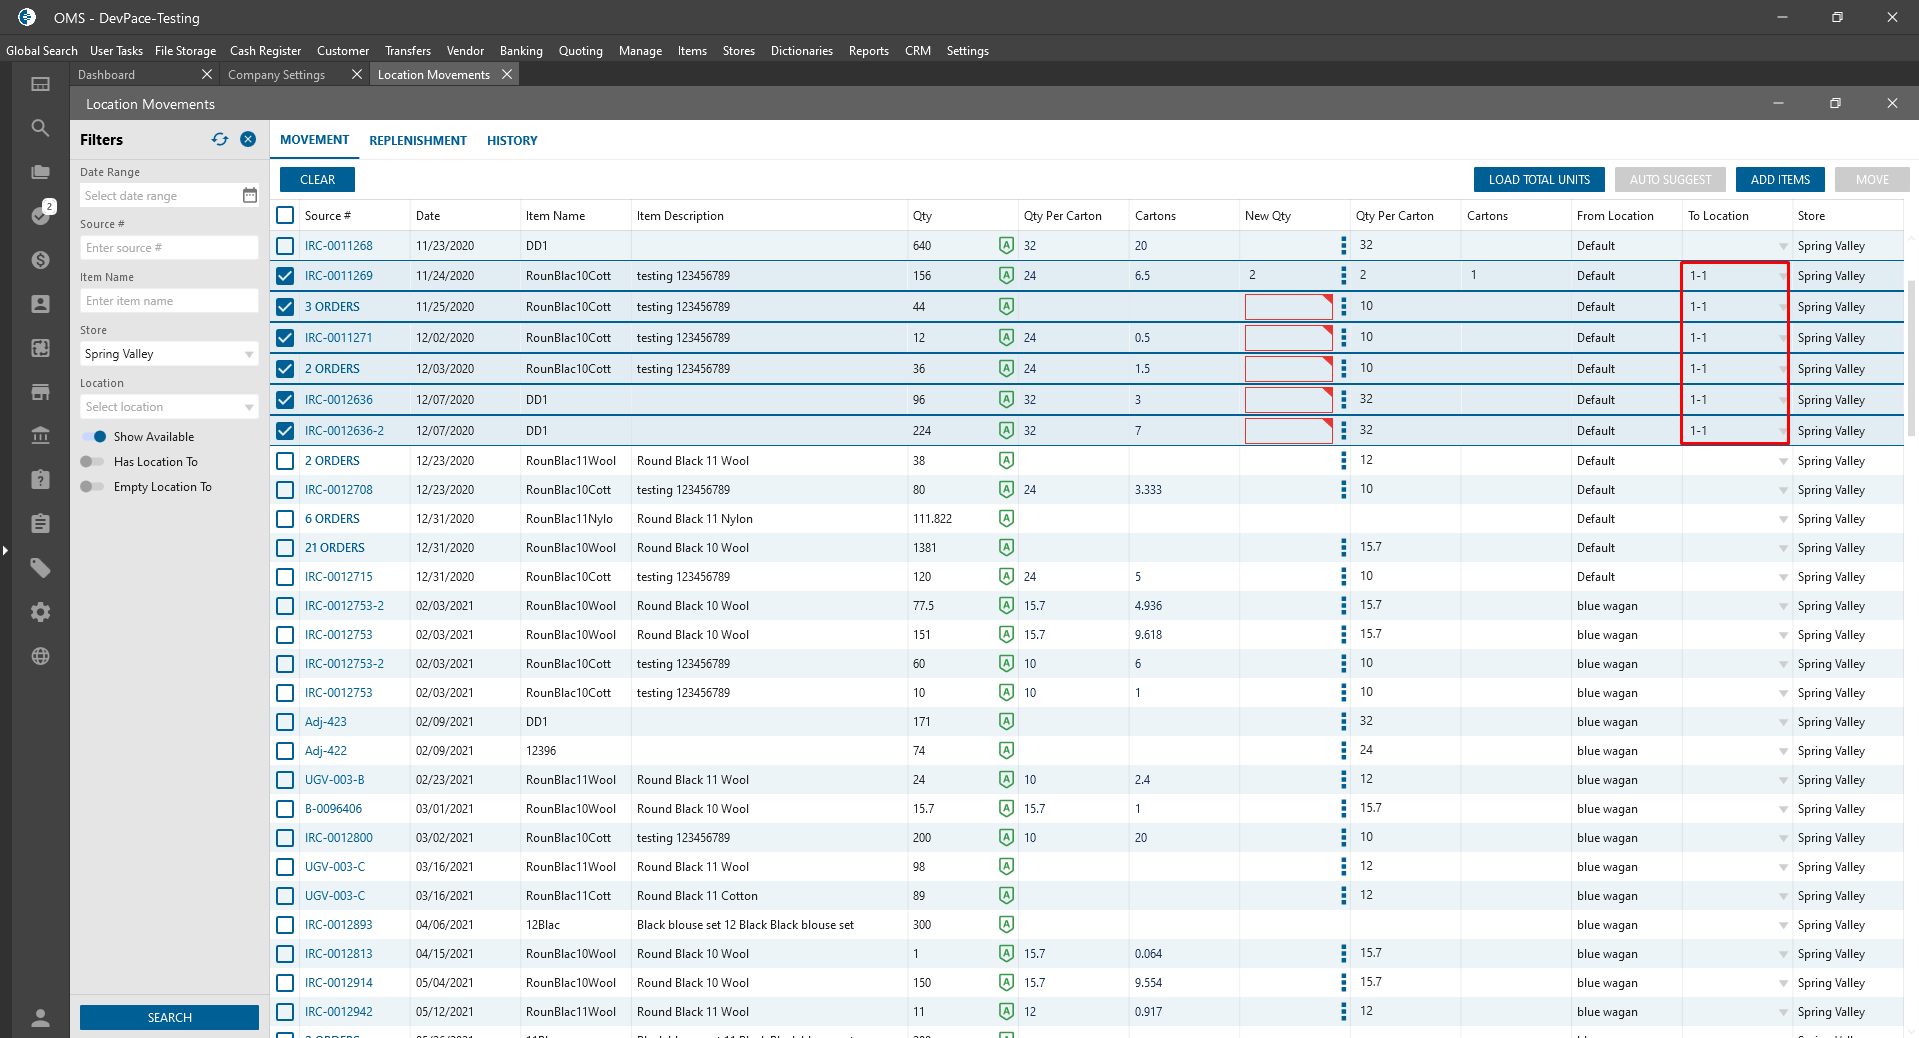Click the Add Items button
1919x1038 pixels.
1779,180
